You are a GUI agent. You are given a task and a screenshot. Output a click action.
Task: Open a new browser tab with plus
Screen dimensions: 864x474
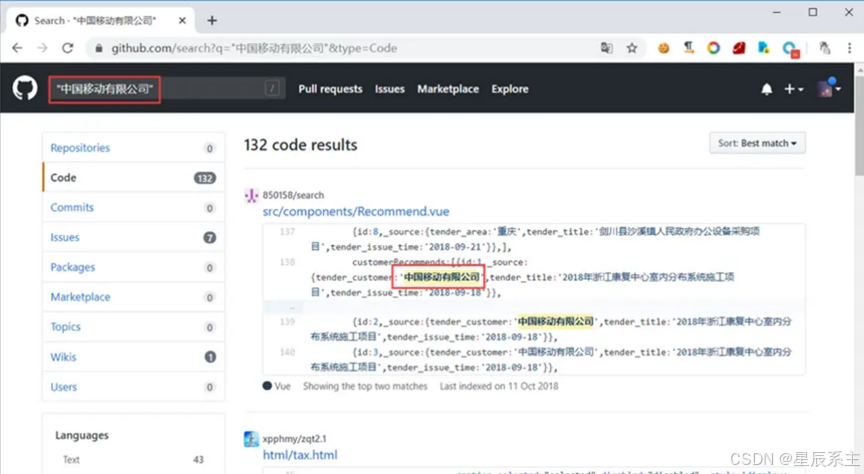coord(212,20)
